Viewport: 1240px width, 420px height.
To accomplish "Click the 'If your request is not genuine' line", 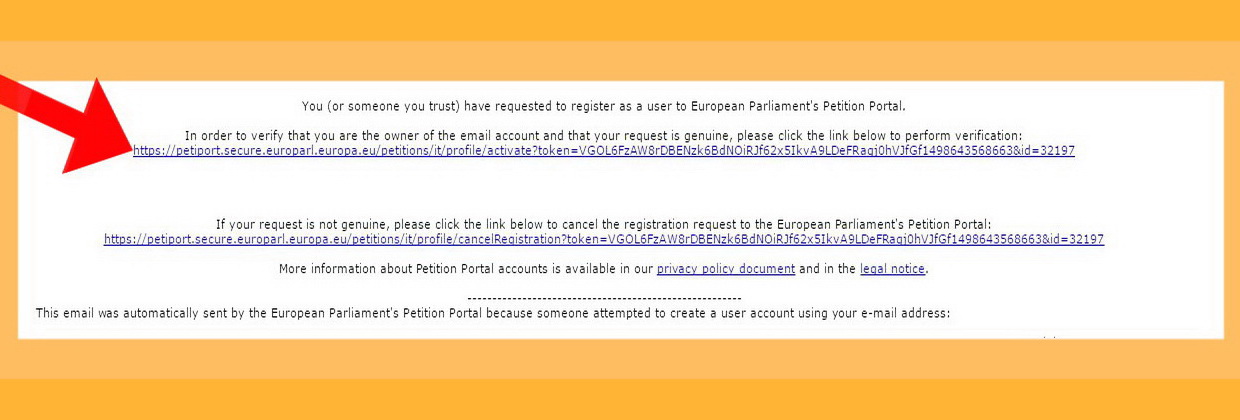I will point(604,225).
